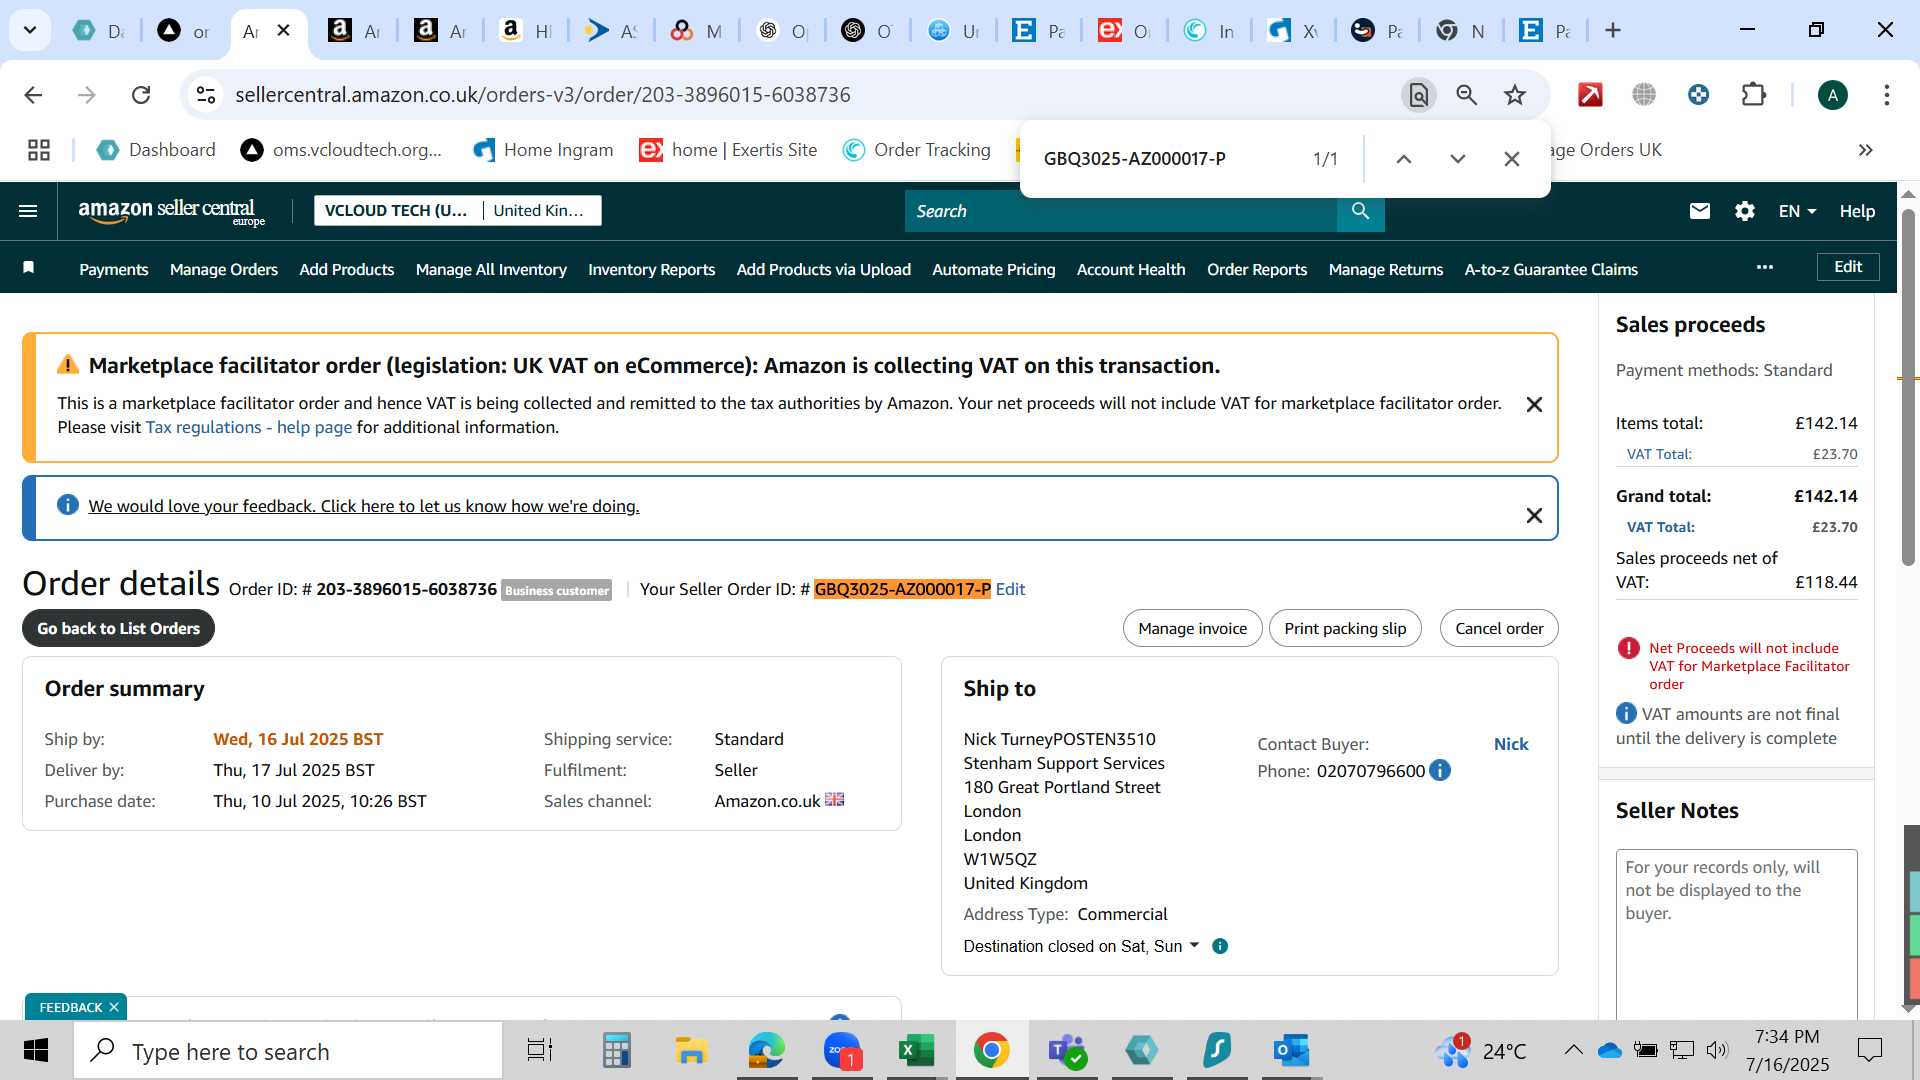Open the Manage Returns menu
This screenshot has height=1080, width=1920.
(x=1386, y=269)
